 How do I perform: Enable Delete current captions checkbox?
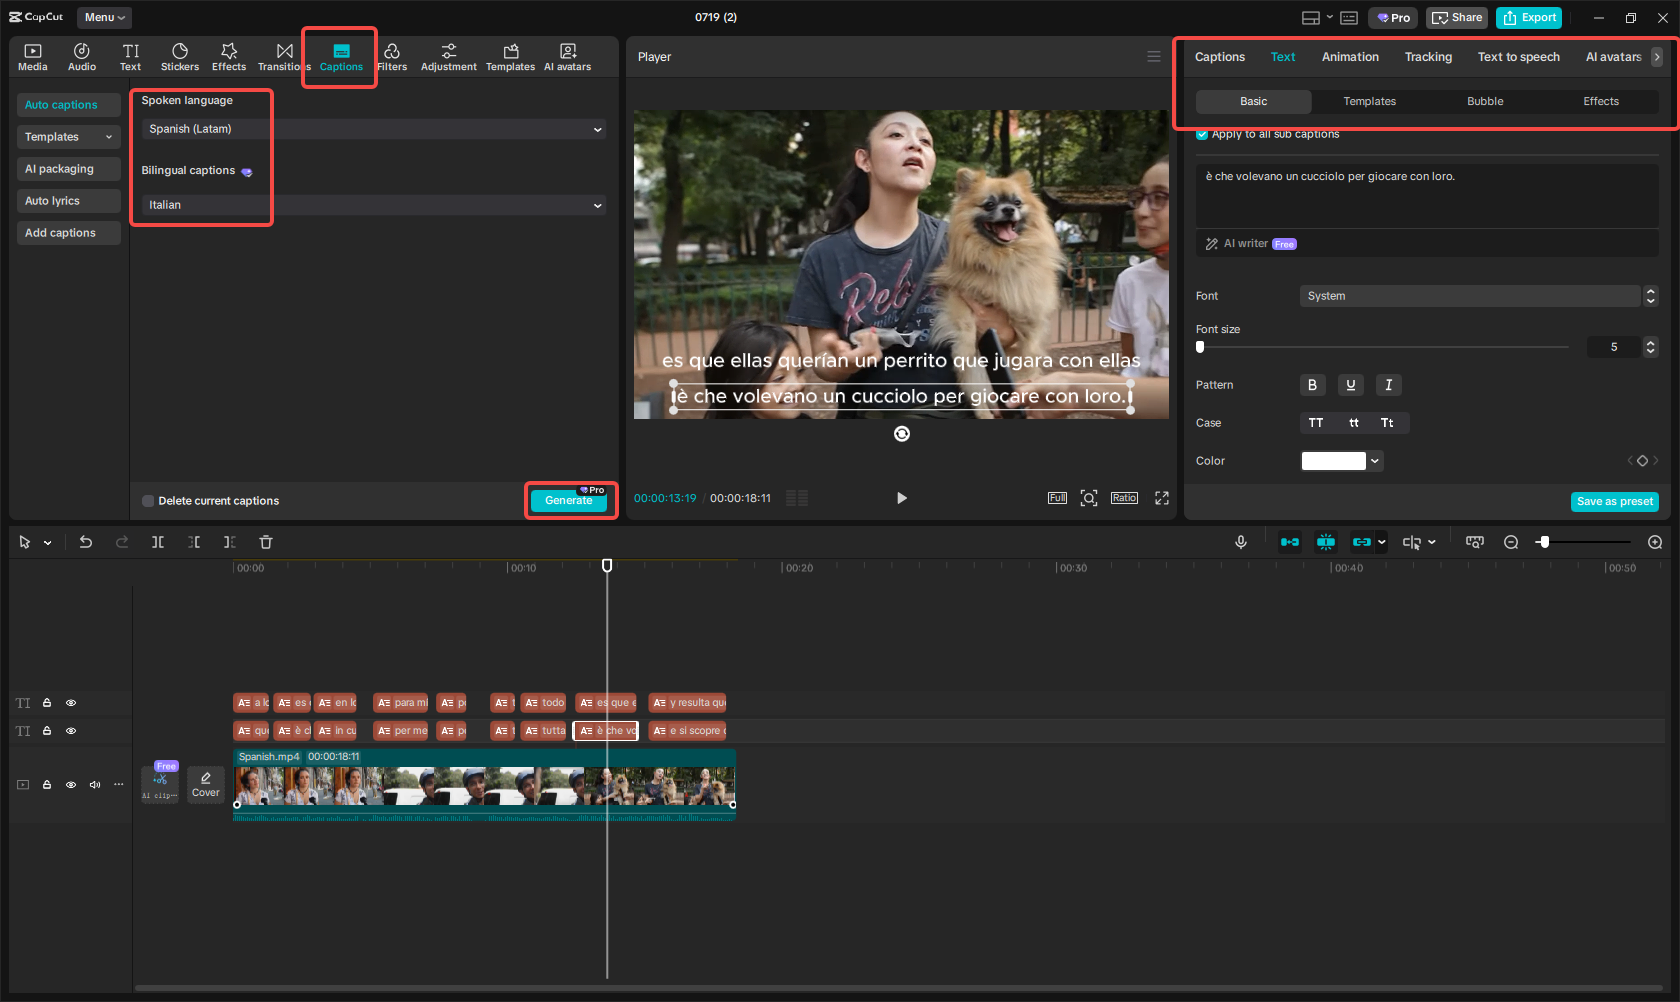click(148, 501)
